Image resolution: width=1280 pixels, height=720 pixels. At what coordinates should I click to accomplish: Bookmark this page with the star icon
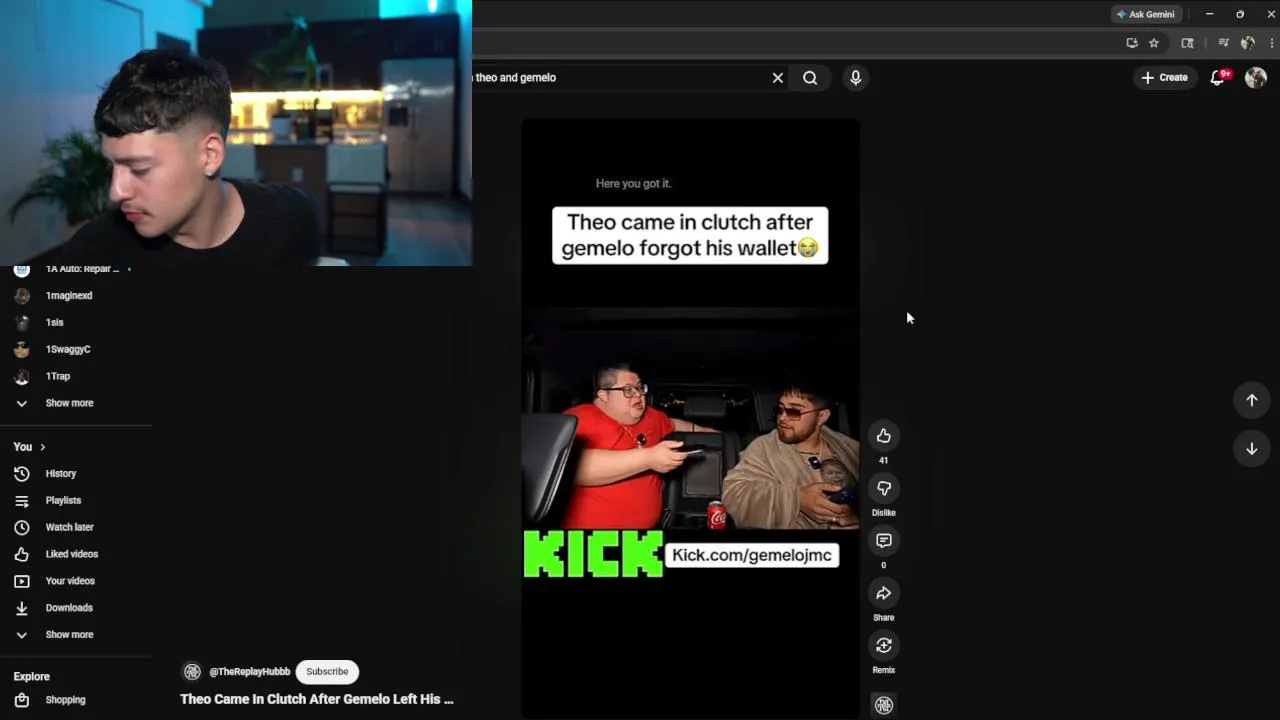point(1154,43)
